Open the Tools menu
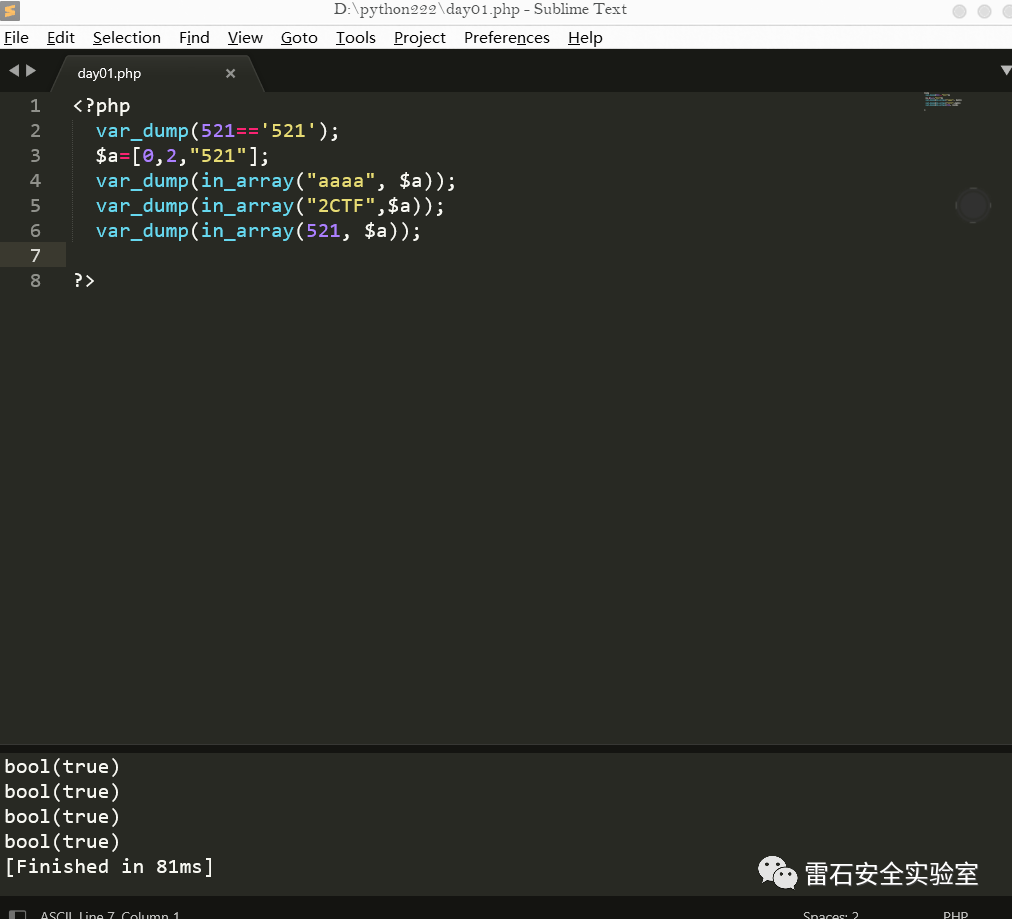Screen dimensions: 1012x919 356,38
